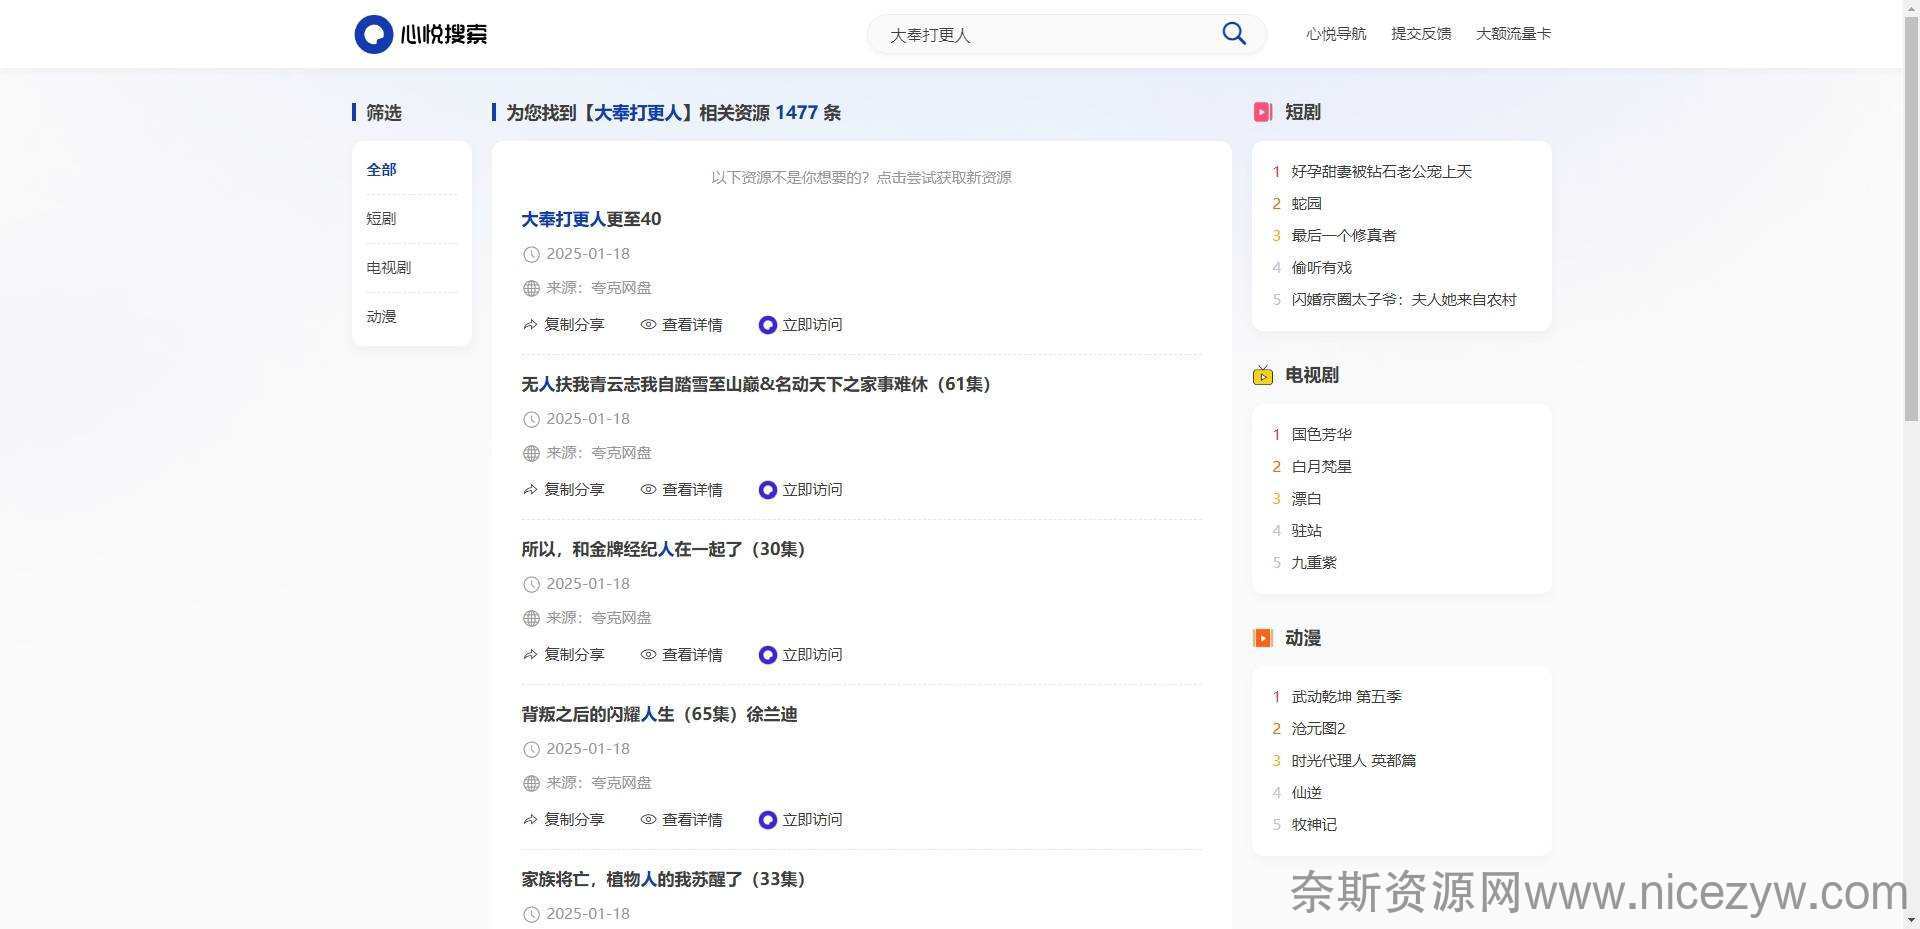This screenshot has height=929, width=1920.
Task: Click the try new resources hint link
Action: pyautogui.click(x=861, y=177)
